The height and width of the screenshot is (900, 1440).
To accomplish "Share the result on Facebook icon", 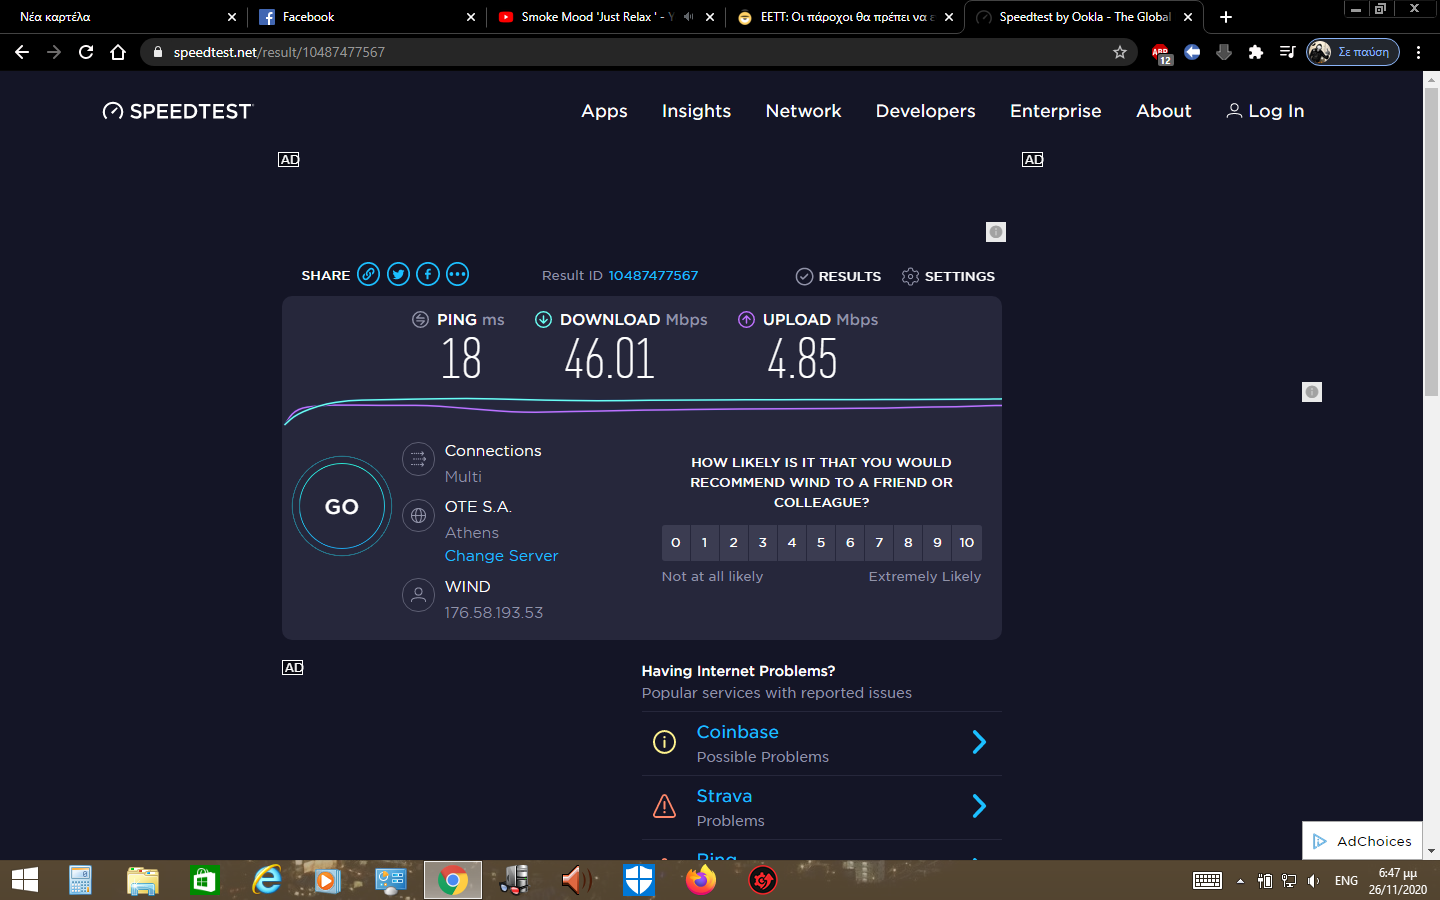I will [x=428, y=274].
